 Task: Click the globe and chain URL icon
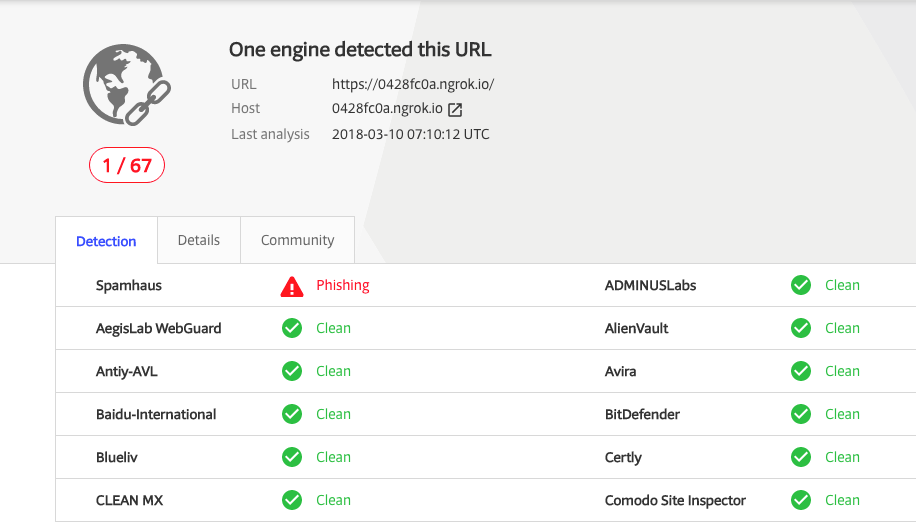[x=126, y=87]
